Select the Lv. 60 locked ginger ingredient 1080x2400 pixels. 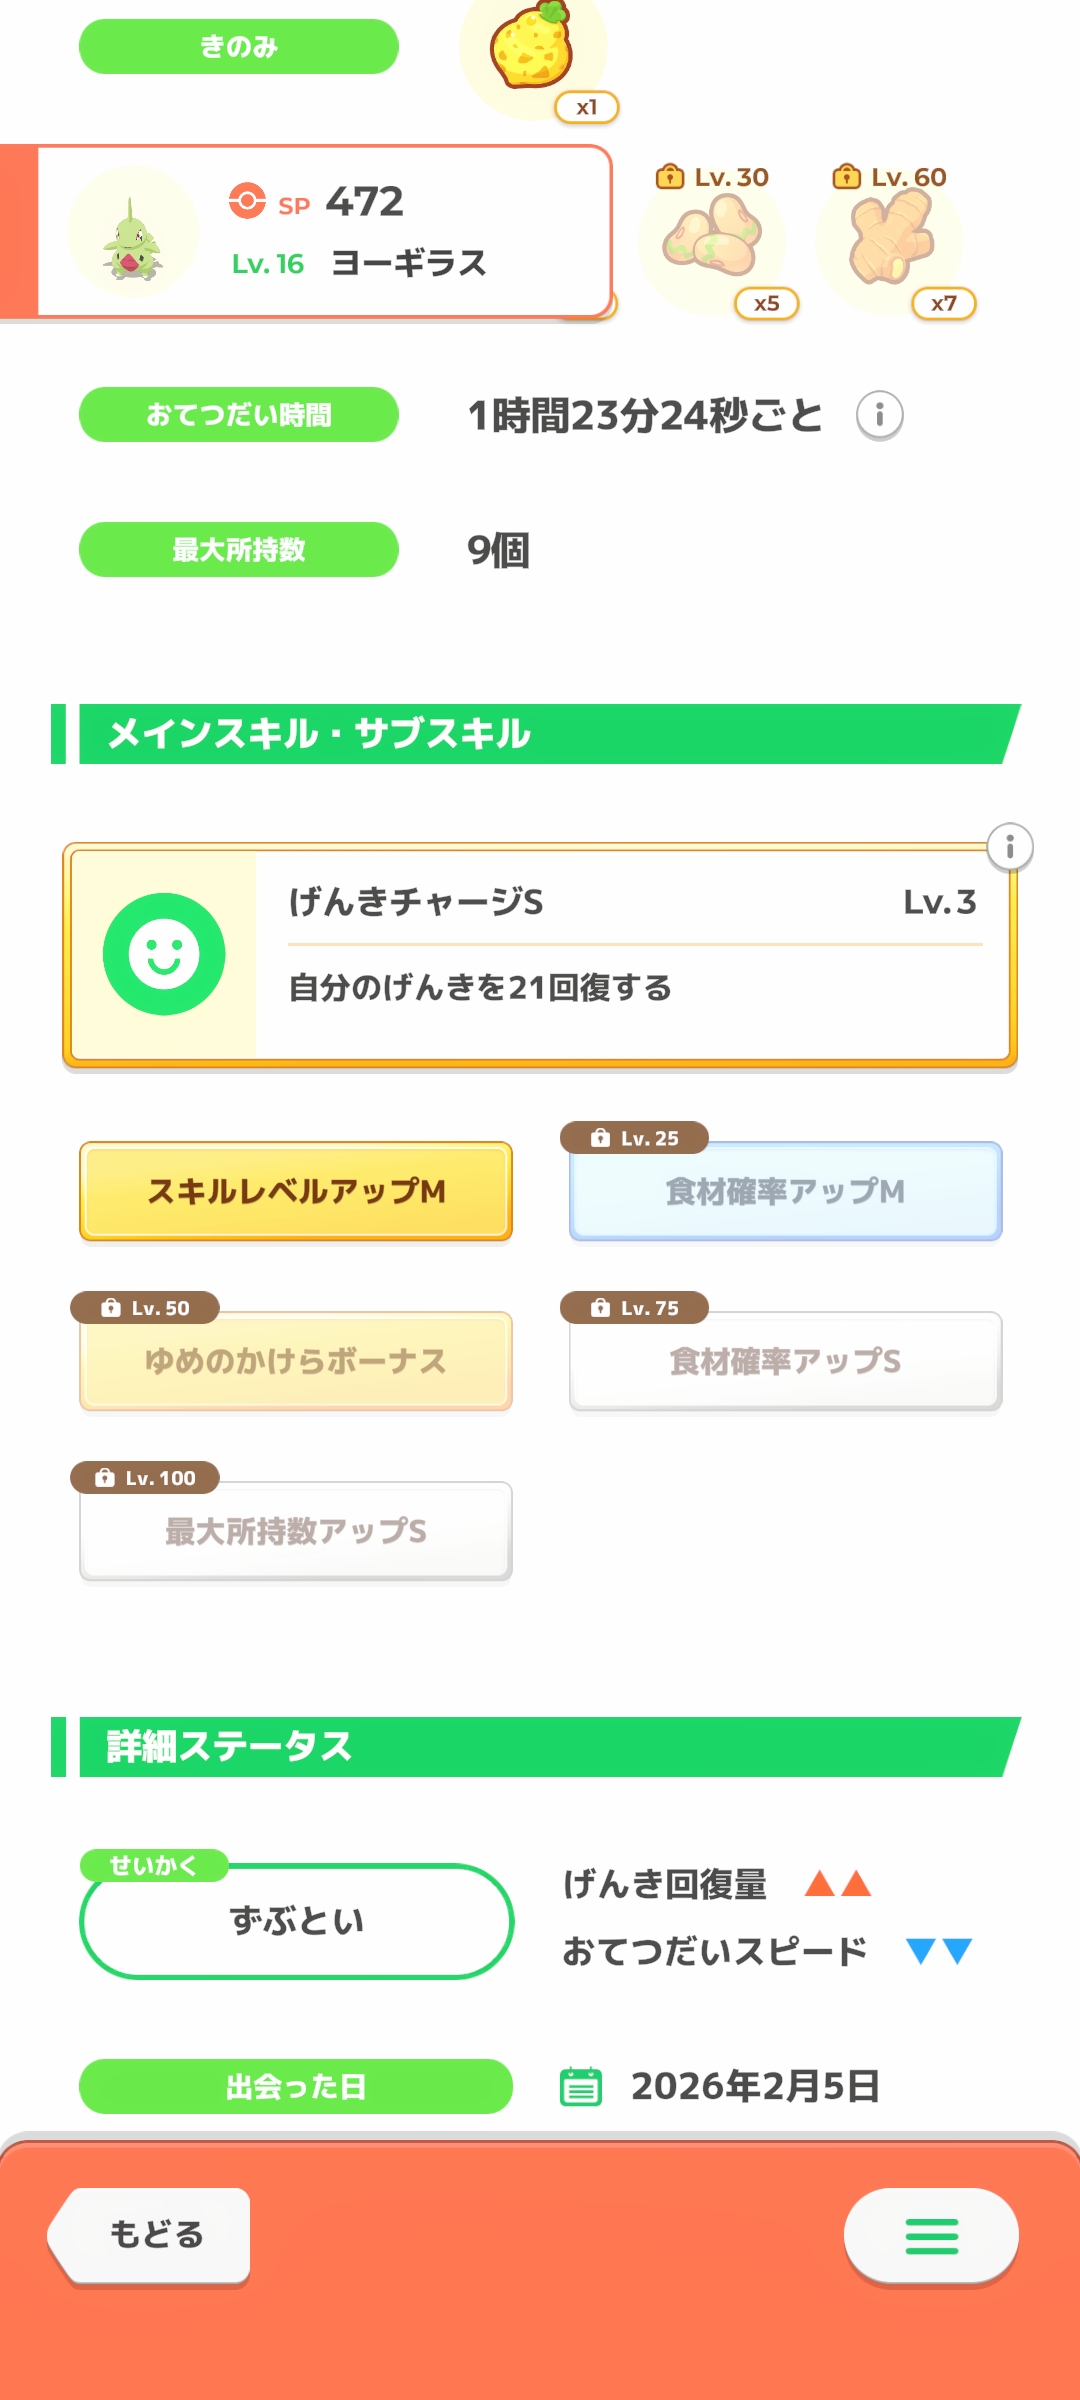(x=890, y=240)
